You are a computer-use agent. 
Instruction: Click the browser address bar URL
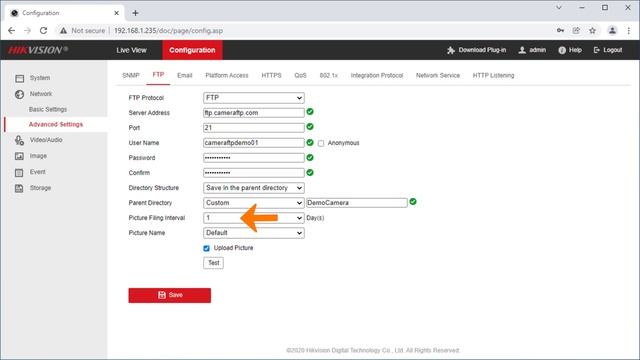click(x=168, y=31)
